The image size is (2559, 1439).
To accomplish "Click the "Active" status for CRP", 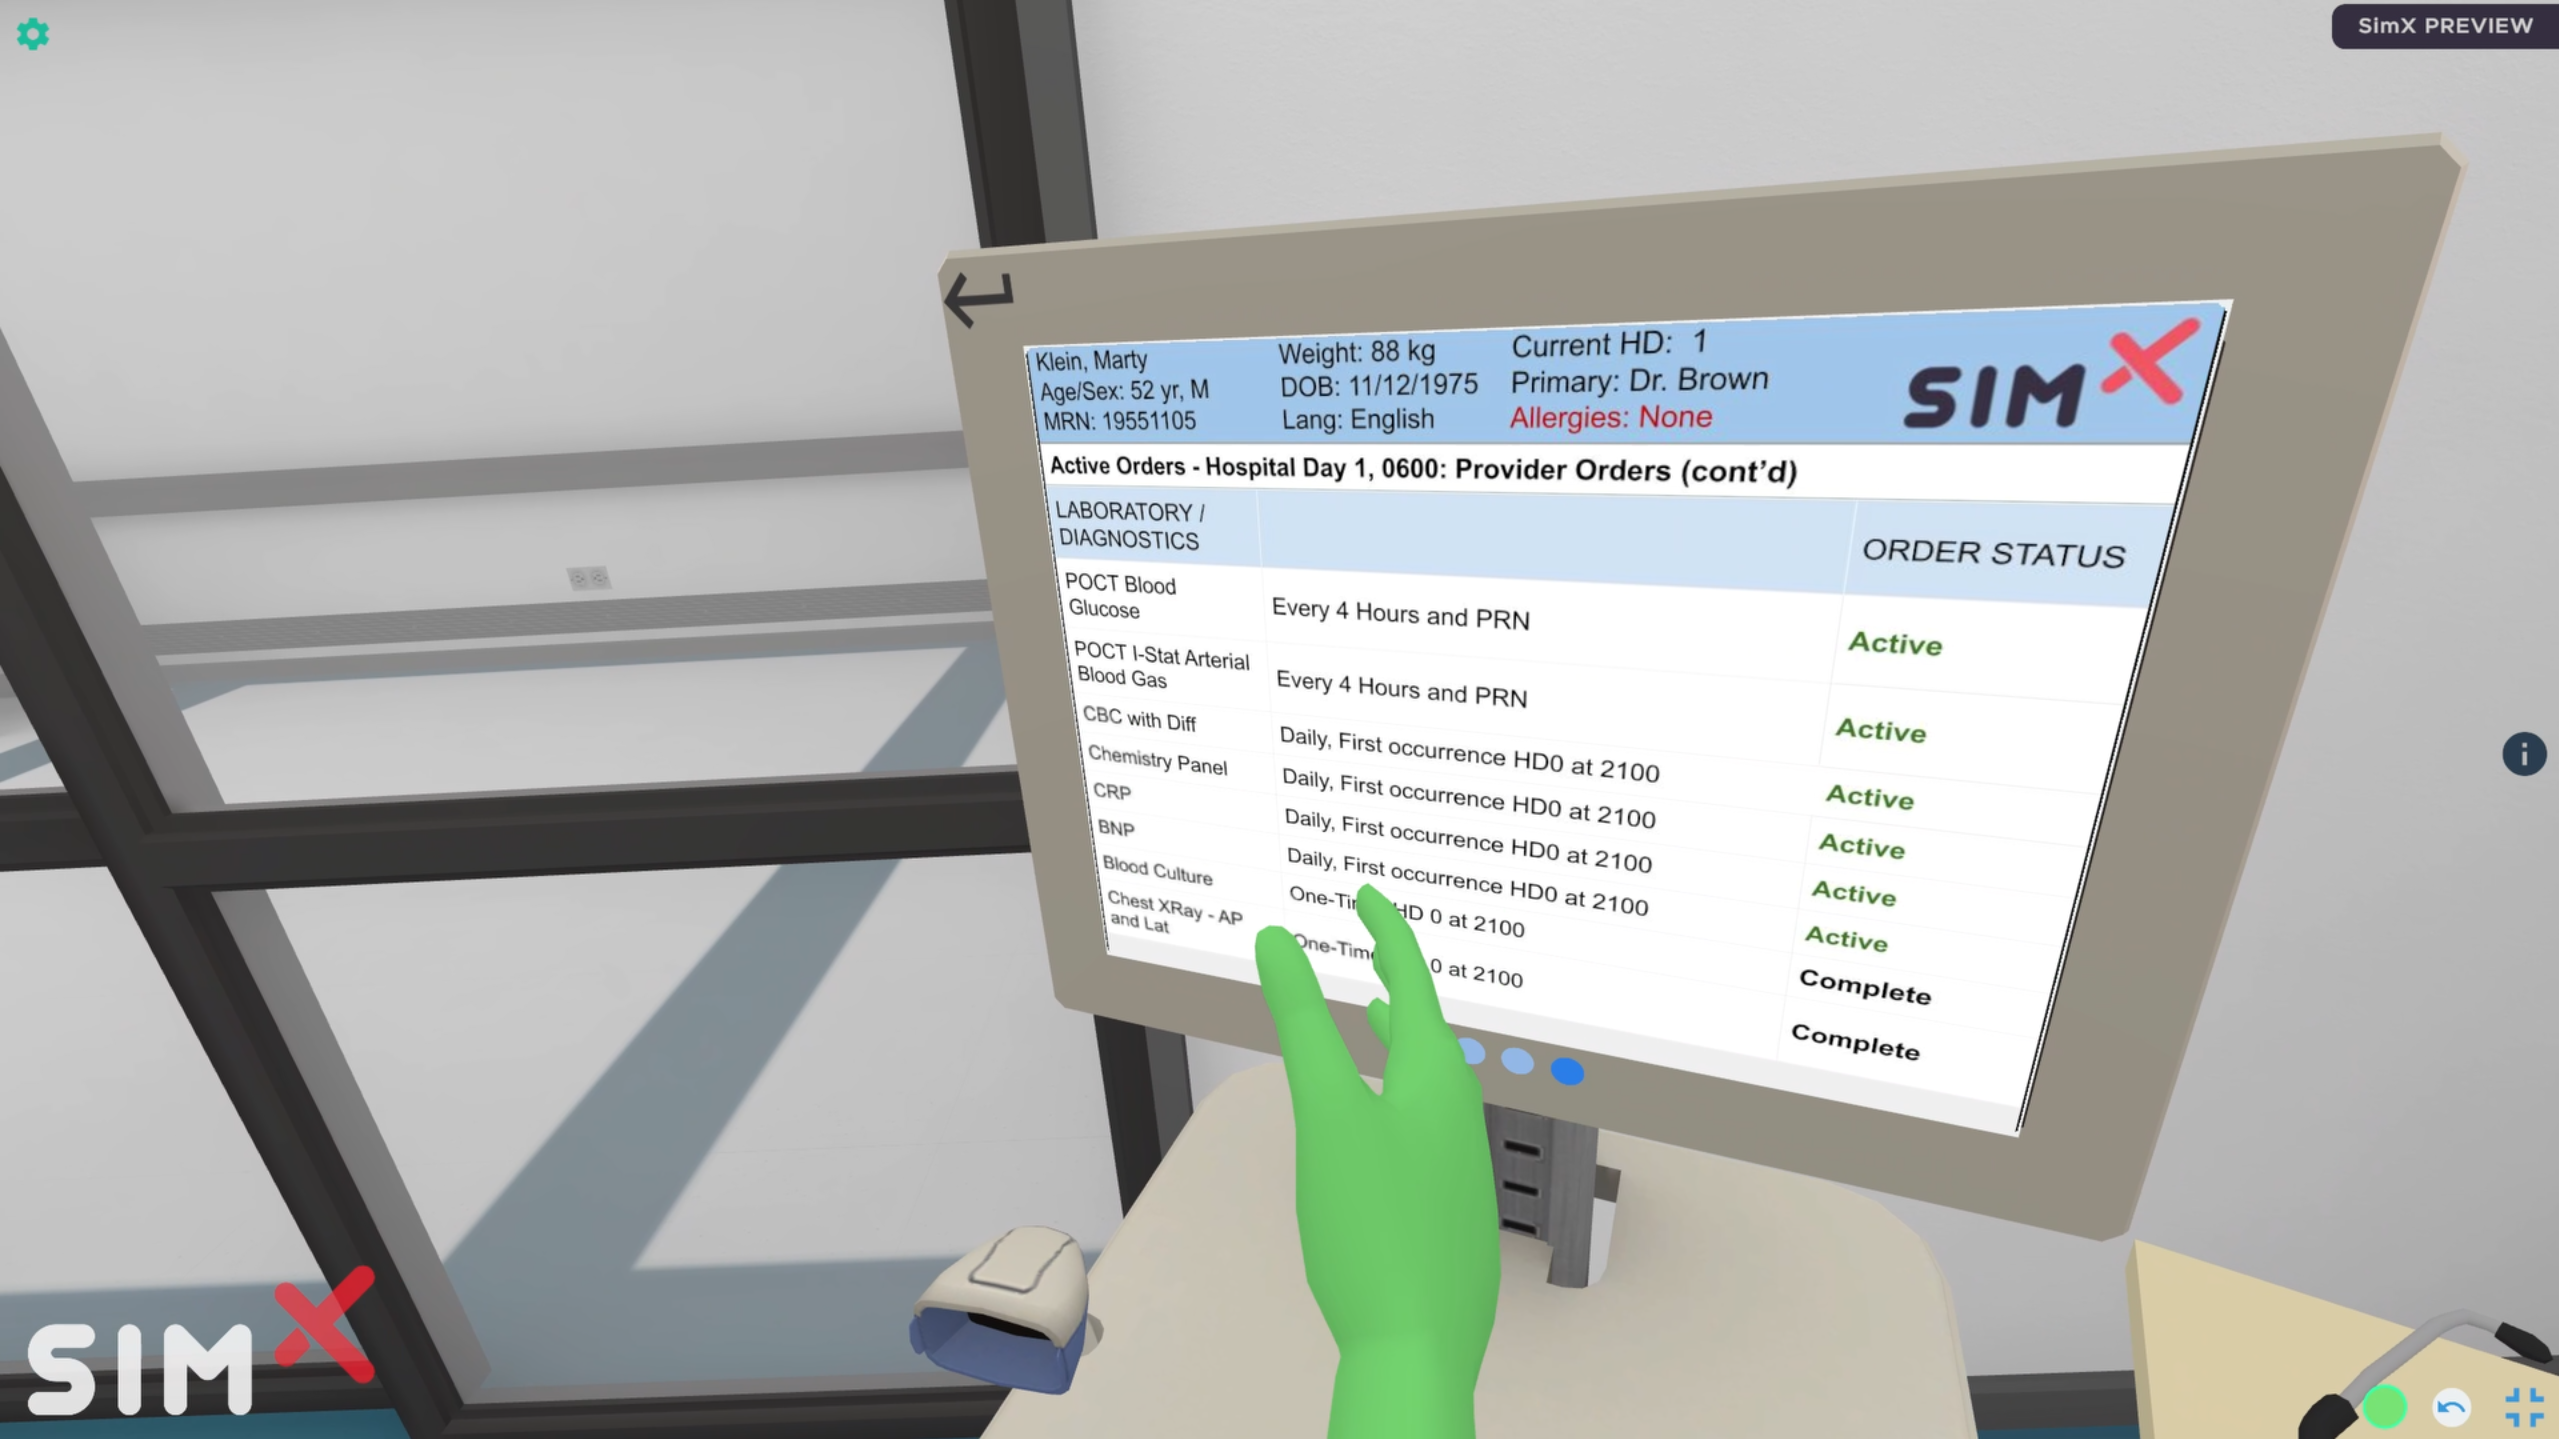I will [1854, 892].
